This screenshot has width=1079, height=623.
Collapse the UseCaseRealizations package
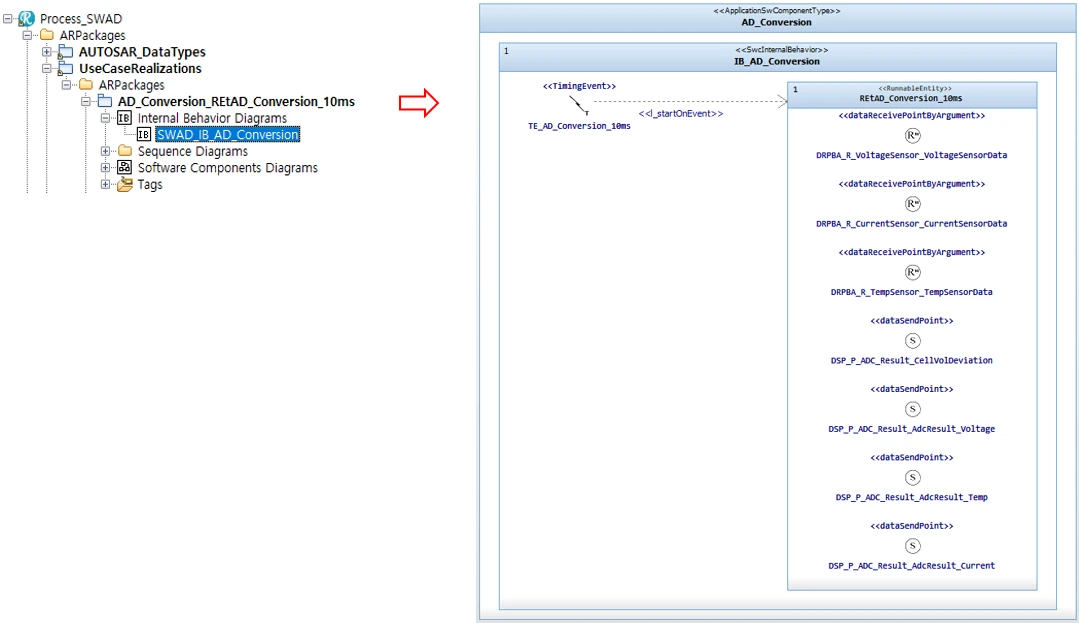tap(46, 69)
